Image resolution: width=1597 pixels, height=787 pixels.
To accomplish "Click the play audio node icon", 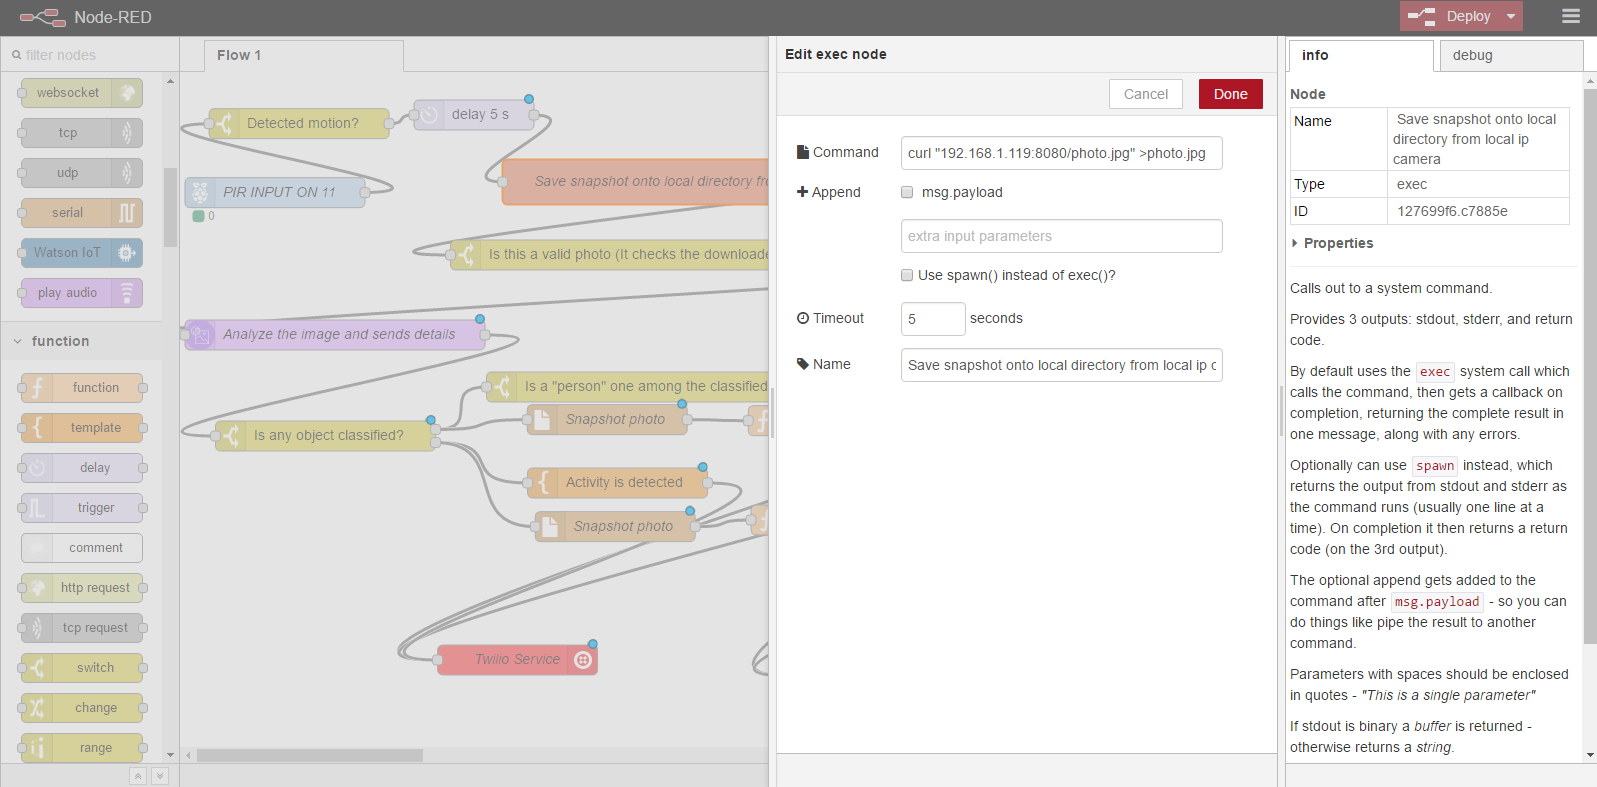I will (x=127, y=293).
